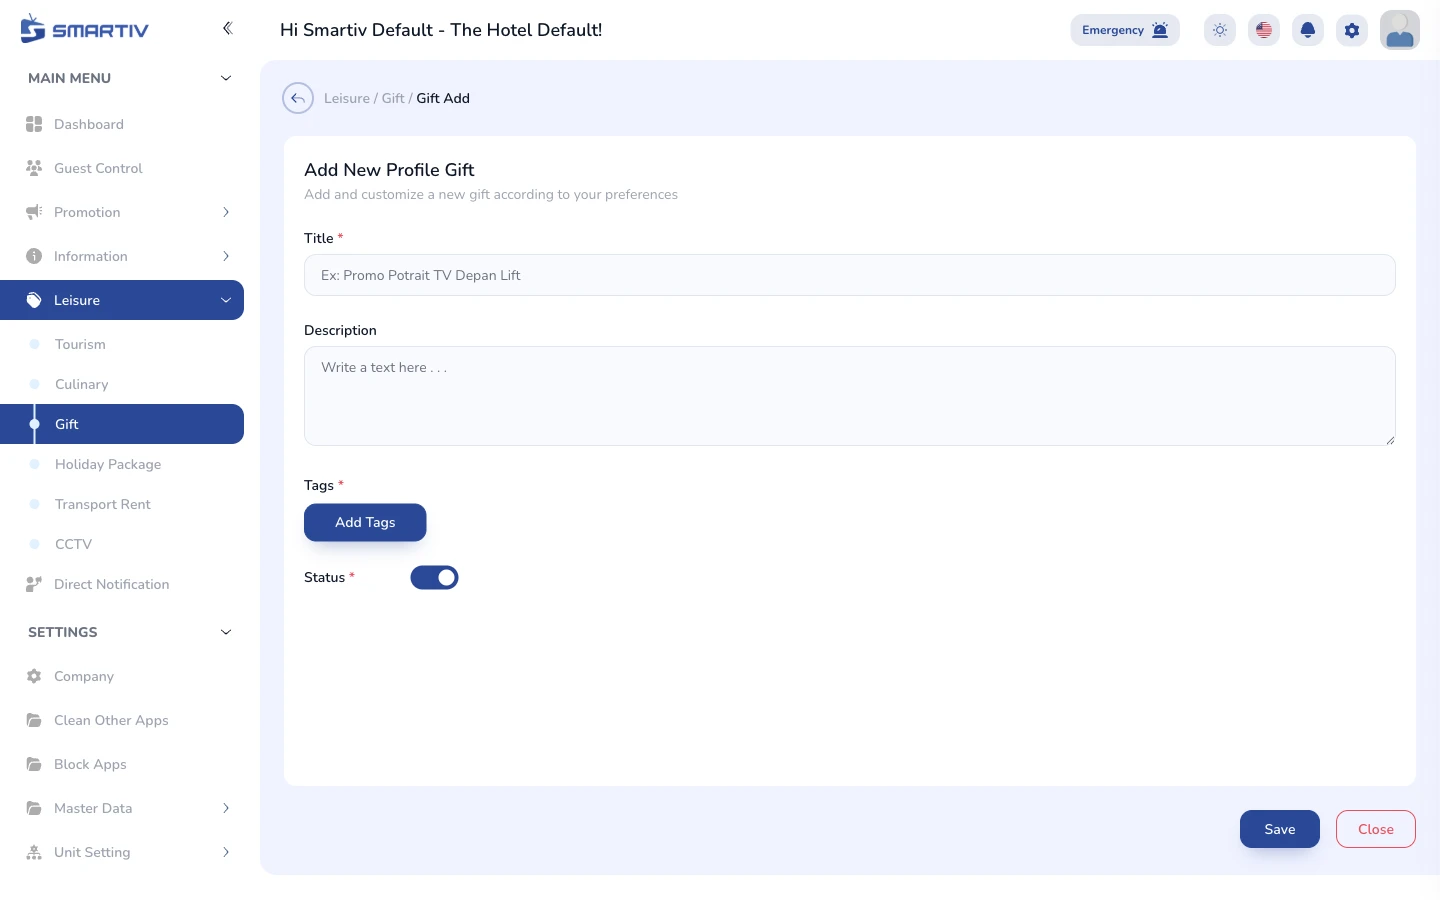Click the back arrow circle icon

tap(298, 98)
